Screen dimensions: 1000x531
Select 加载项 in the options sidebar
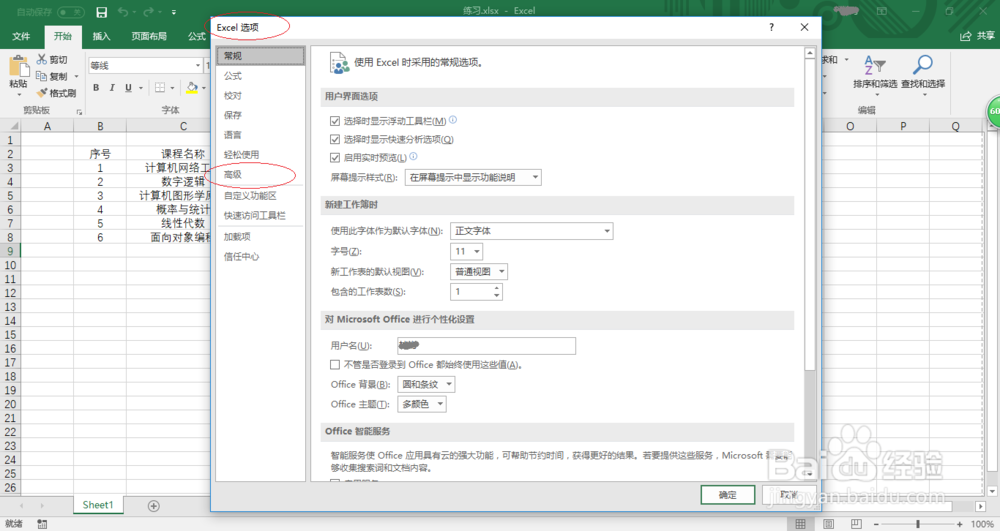[x=260, y=236]
